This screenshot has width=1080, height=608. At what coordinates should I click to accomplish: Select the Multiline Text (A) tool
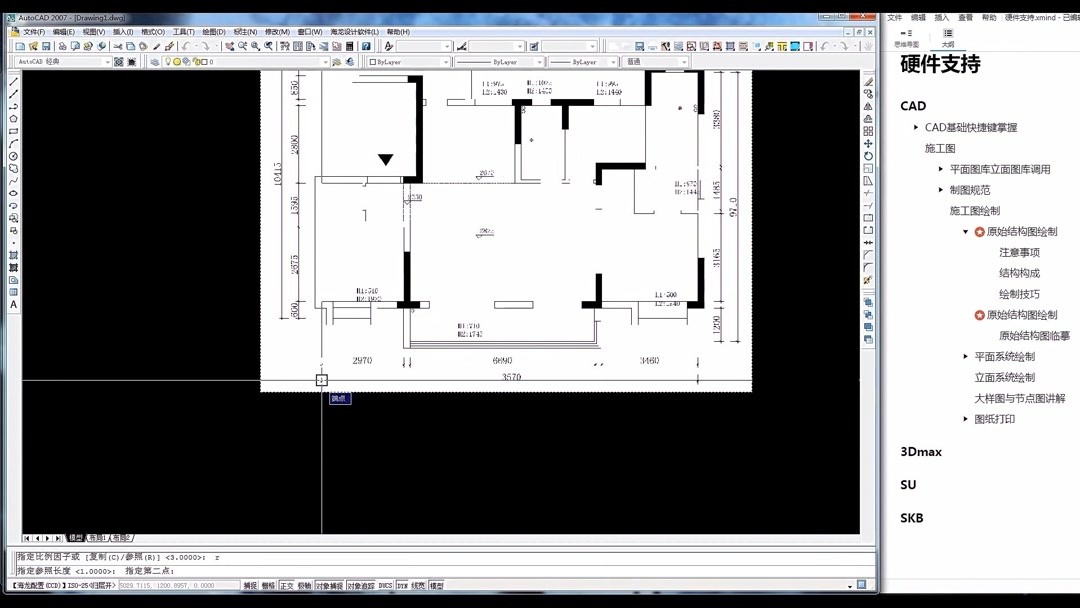(x=13, y=304)
